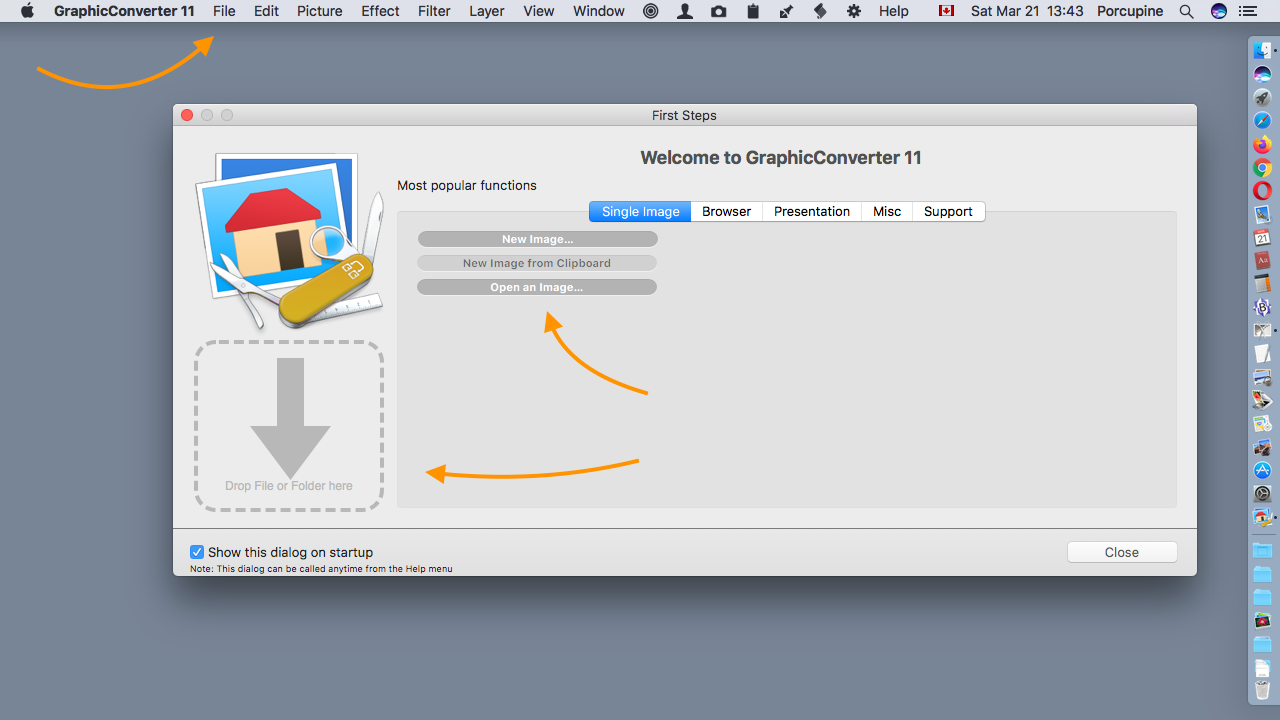Switch to the Browser tab
The height and width of the screenshot is (720, 1280).
pyautogui.click(x=726, y=211)
